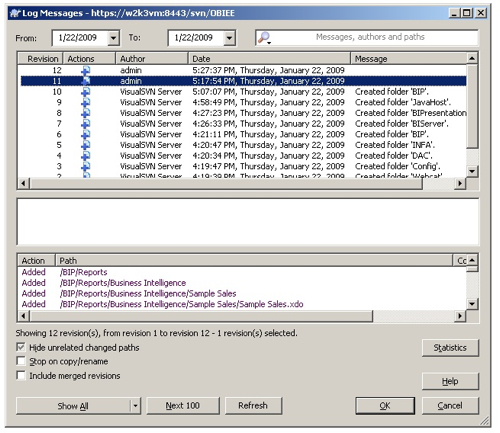This screenshot has height=433, width=500.
Task: Sort by Date column header
Action: point(269,59)
